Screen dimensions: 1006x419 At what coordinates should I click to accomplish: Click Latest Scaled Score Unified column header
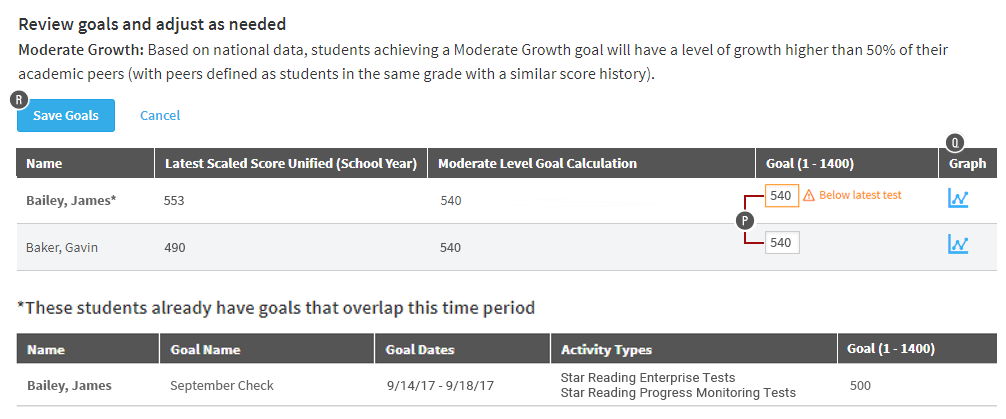tap(290, 163)
